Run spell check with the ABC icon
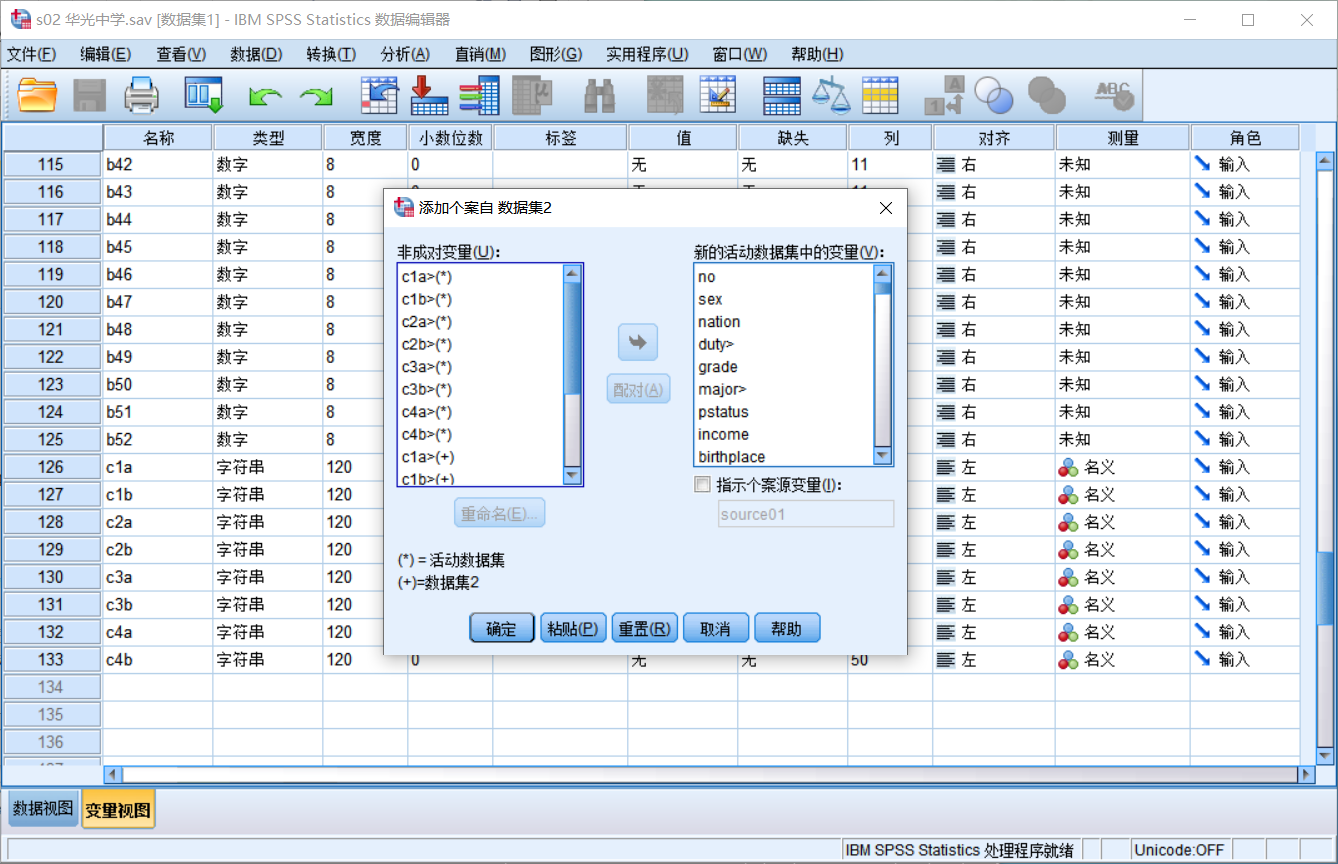The image size is (1338, 864). coord(1113,95)
